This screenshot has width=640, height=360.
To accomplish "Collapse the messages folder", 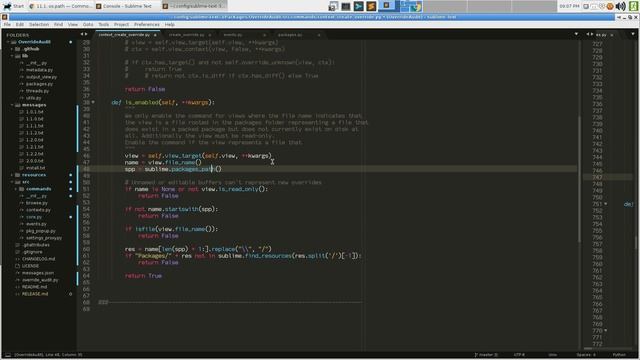I will [x=12, y=105].
